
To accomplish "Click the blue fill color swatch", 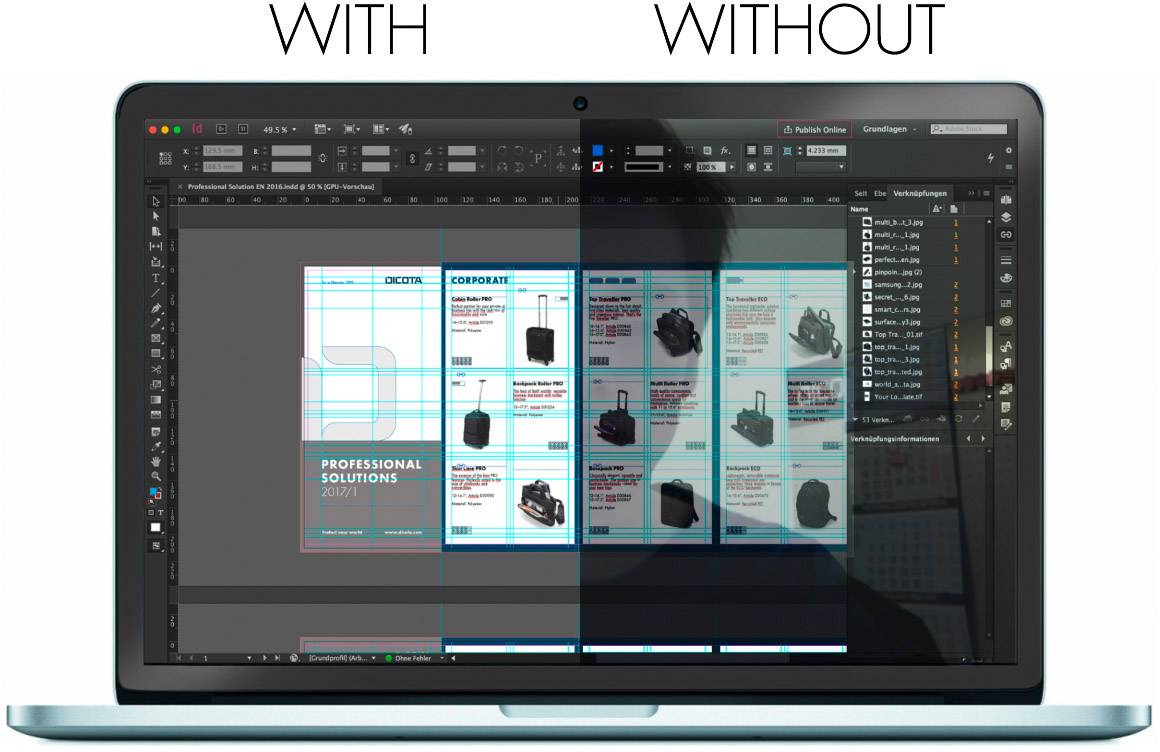I will pos(598,150).
